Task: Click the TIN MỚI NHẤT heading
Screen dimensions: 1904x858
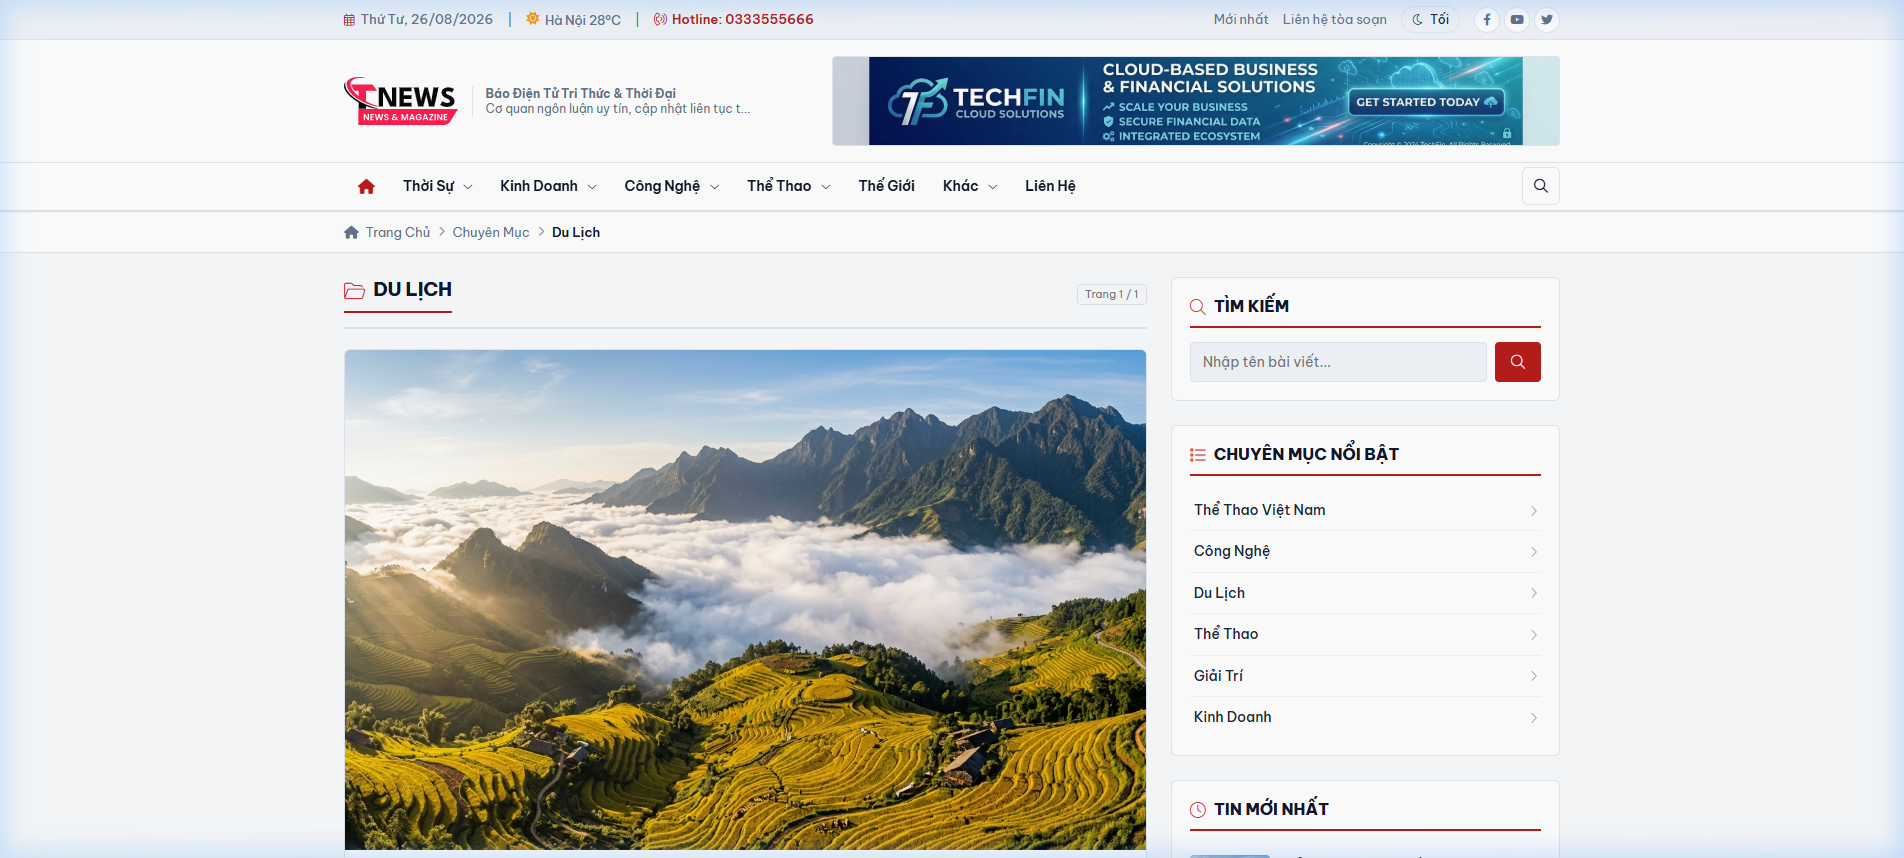Action: click(x=1271, y=809)
